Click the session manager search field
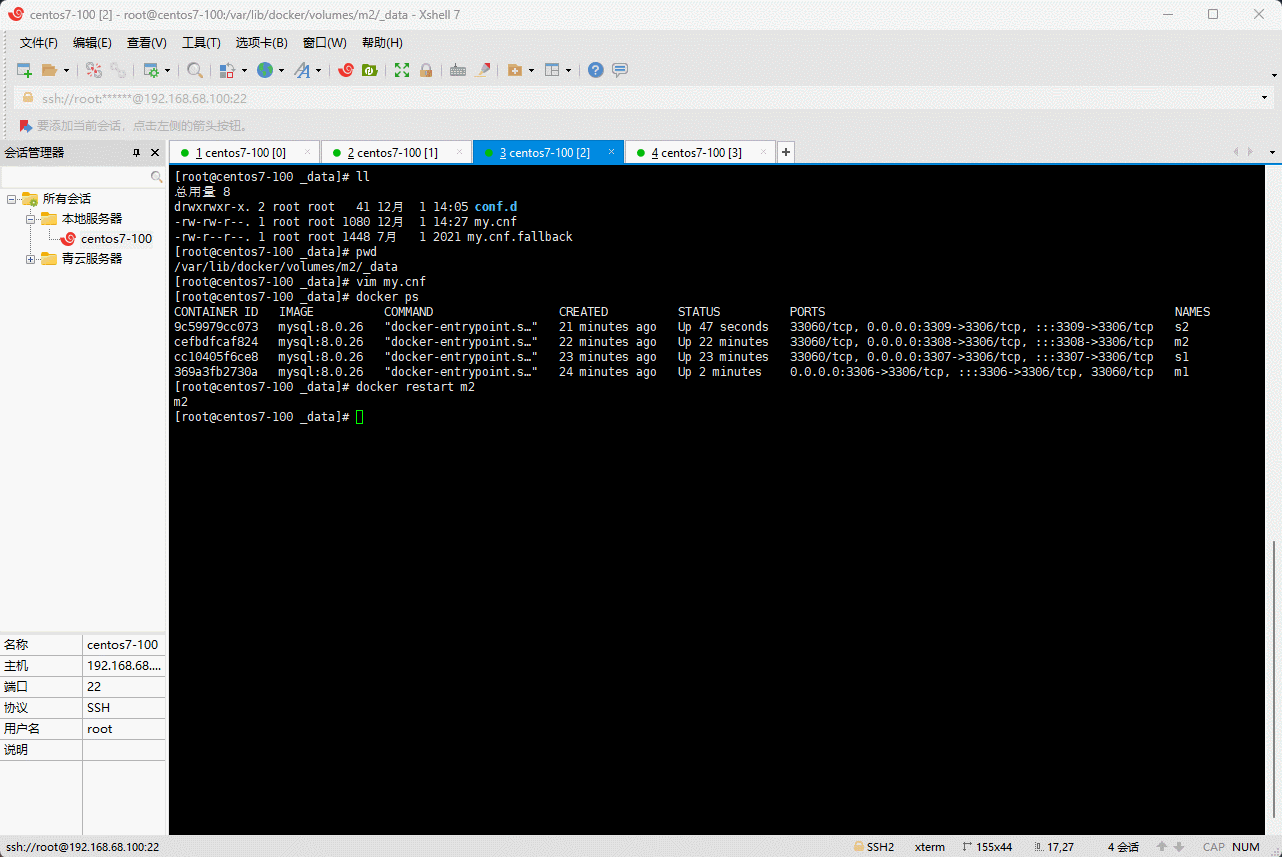 click(83, 177)
